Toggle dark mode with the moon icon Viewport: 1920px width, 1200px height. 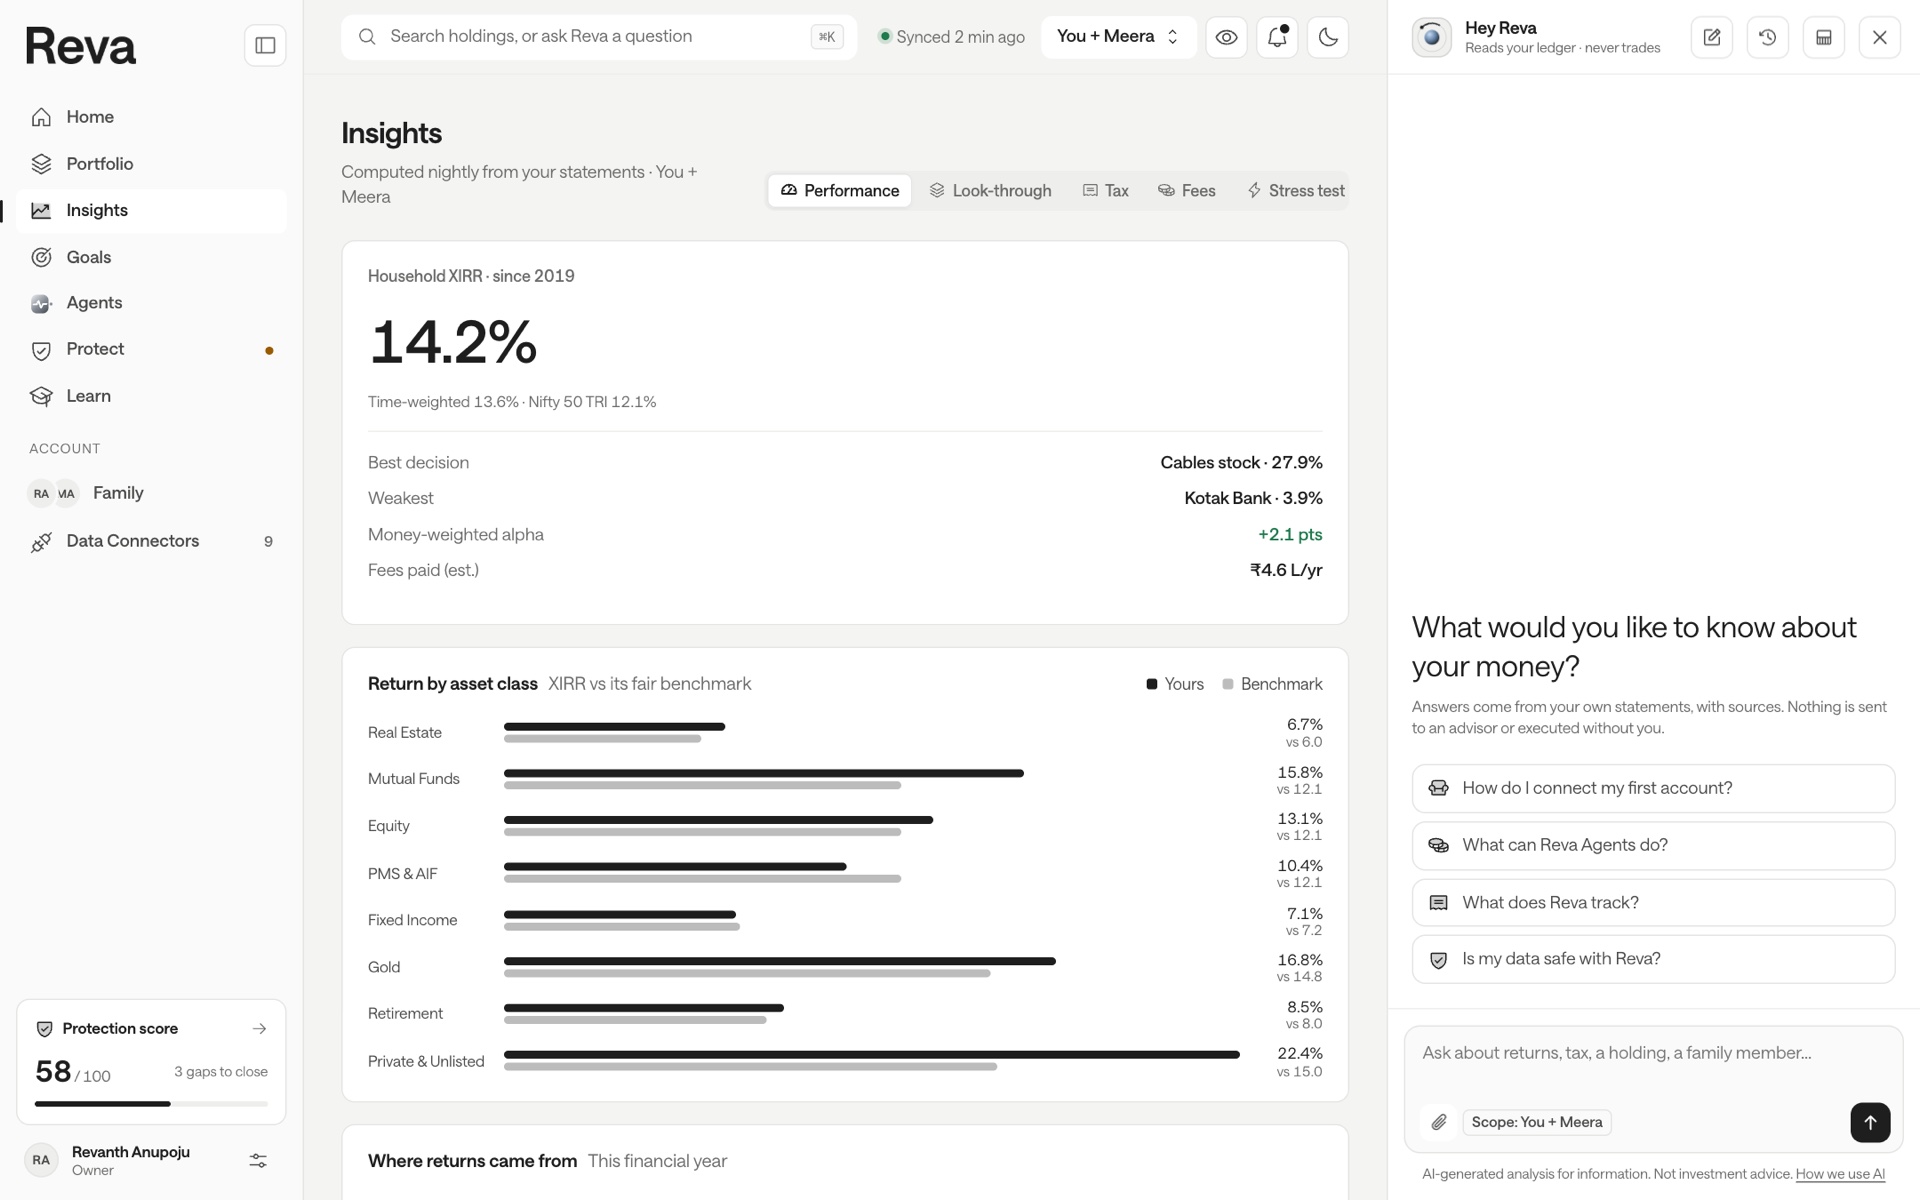(x=1328, y=37)
